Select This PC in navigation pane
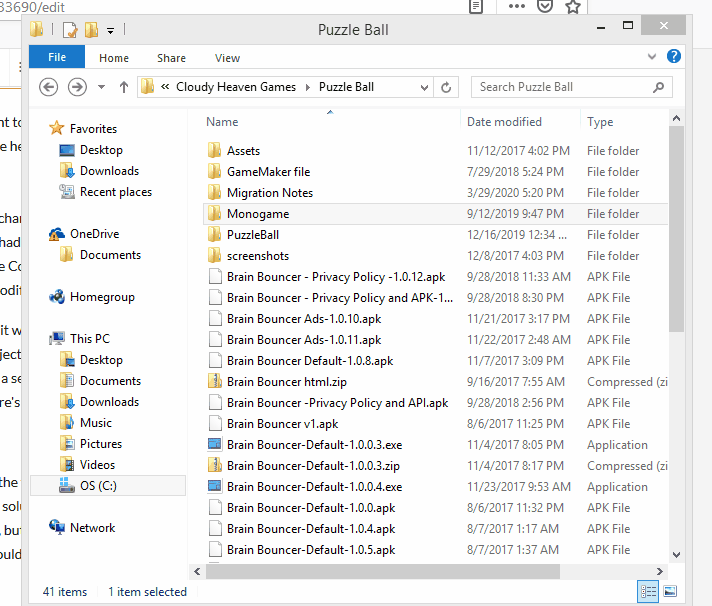 90,339
